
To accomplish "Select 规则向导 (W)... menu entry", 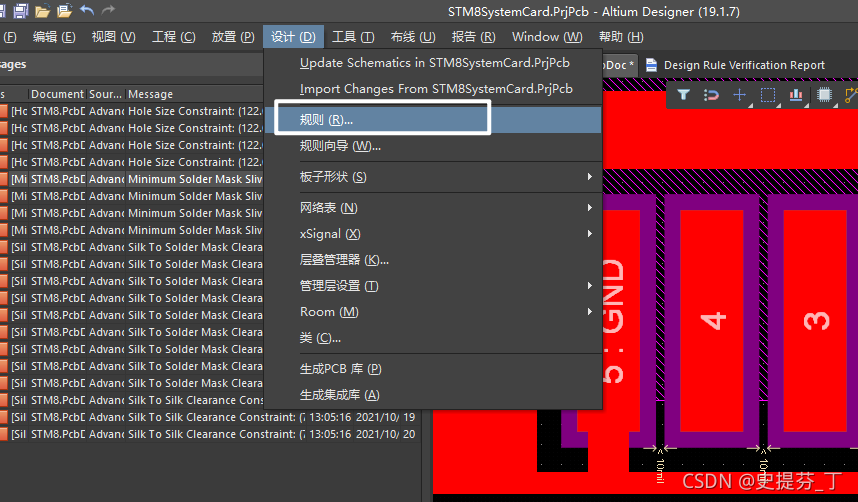I will (433, 146).
